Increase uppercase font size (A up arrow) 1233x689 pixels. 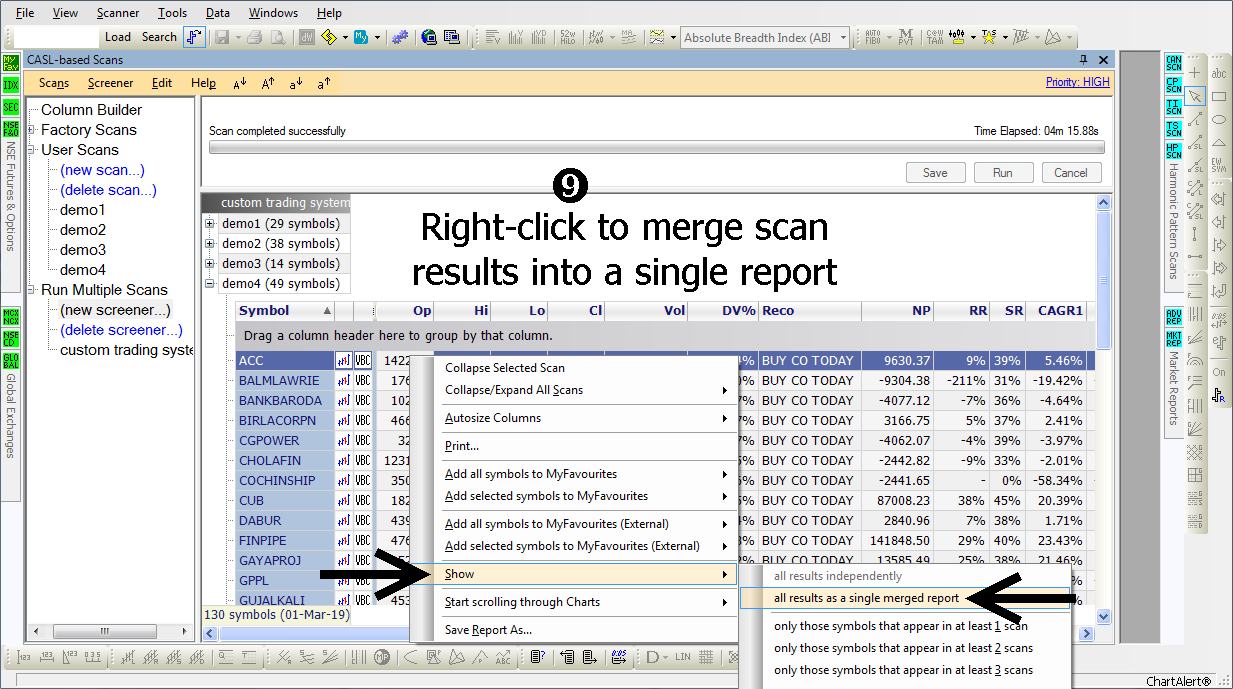(268, 84)
